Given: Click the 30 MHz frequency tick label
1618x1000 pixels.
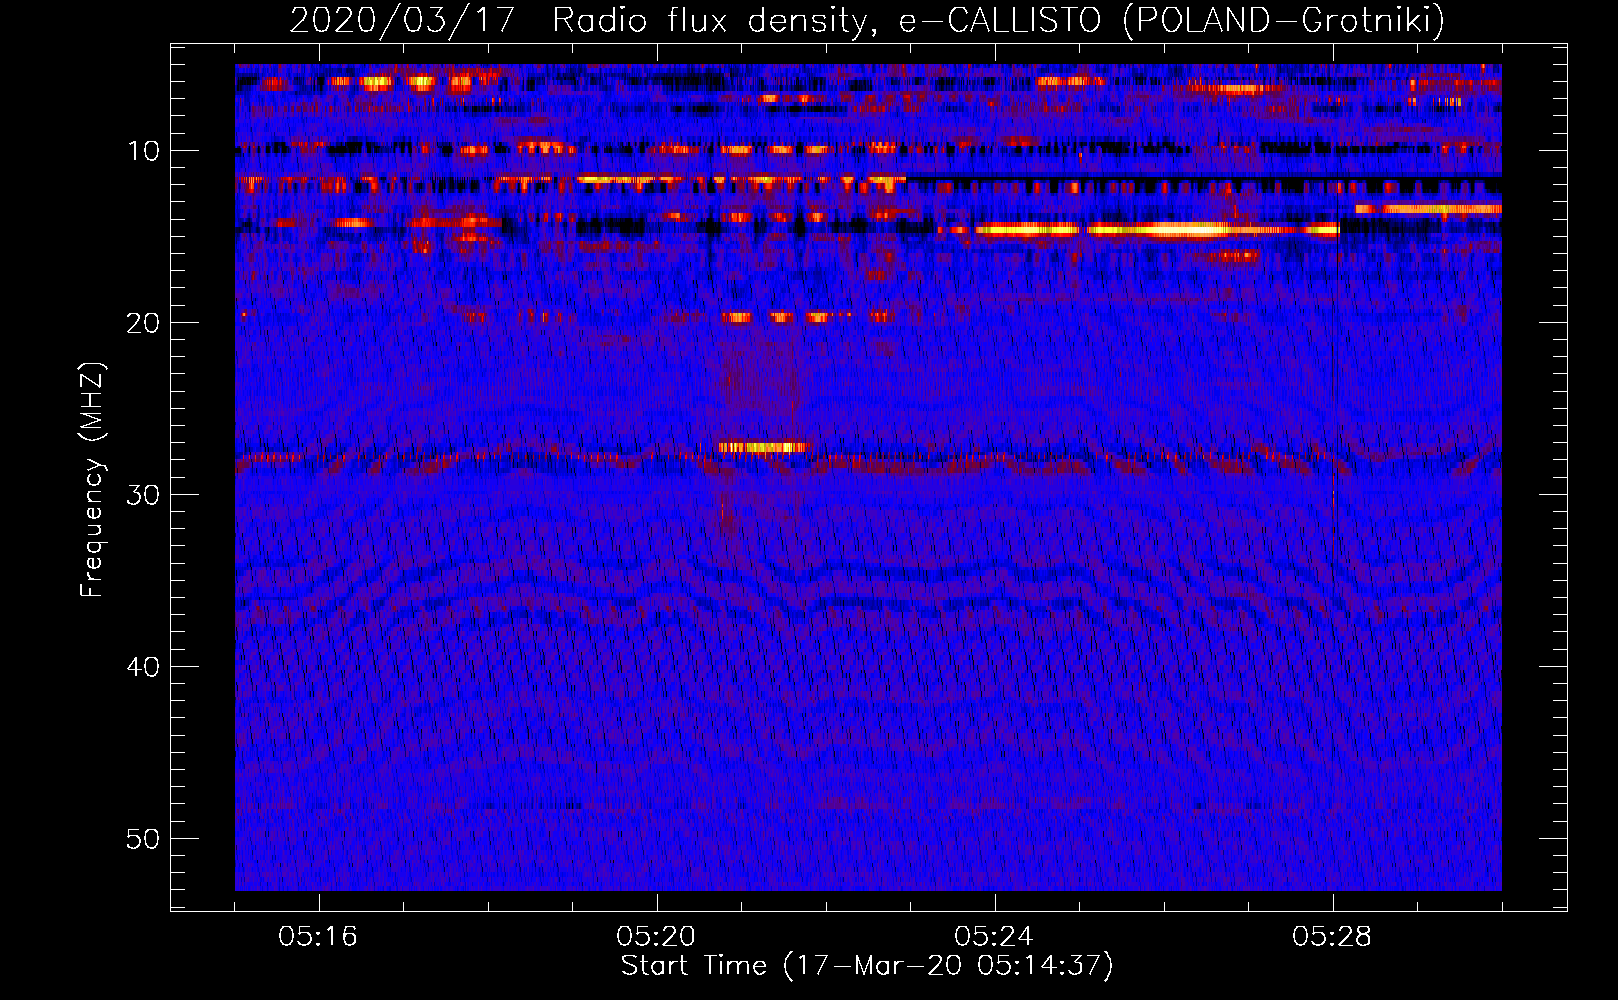Looking at the screenshot, I should click(x=144, y=495).
